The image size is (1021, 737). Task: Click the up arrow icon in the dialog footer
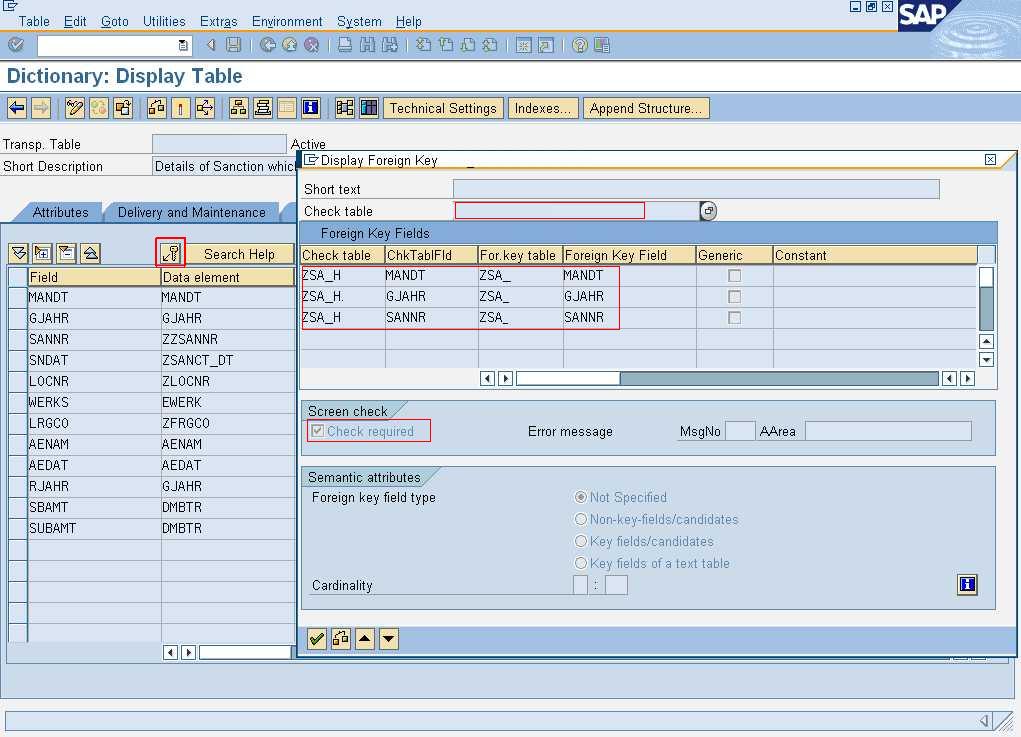(x=365, y=638)
